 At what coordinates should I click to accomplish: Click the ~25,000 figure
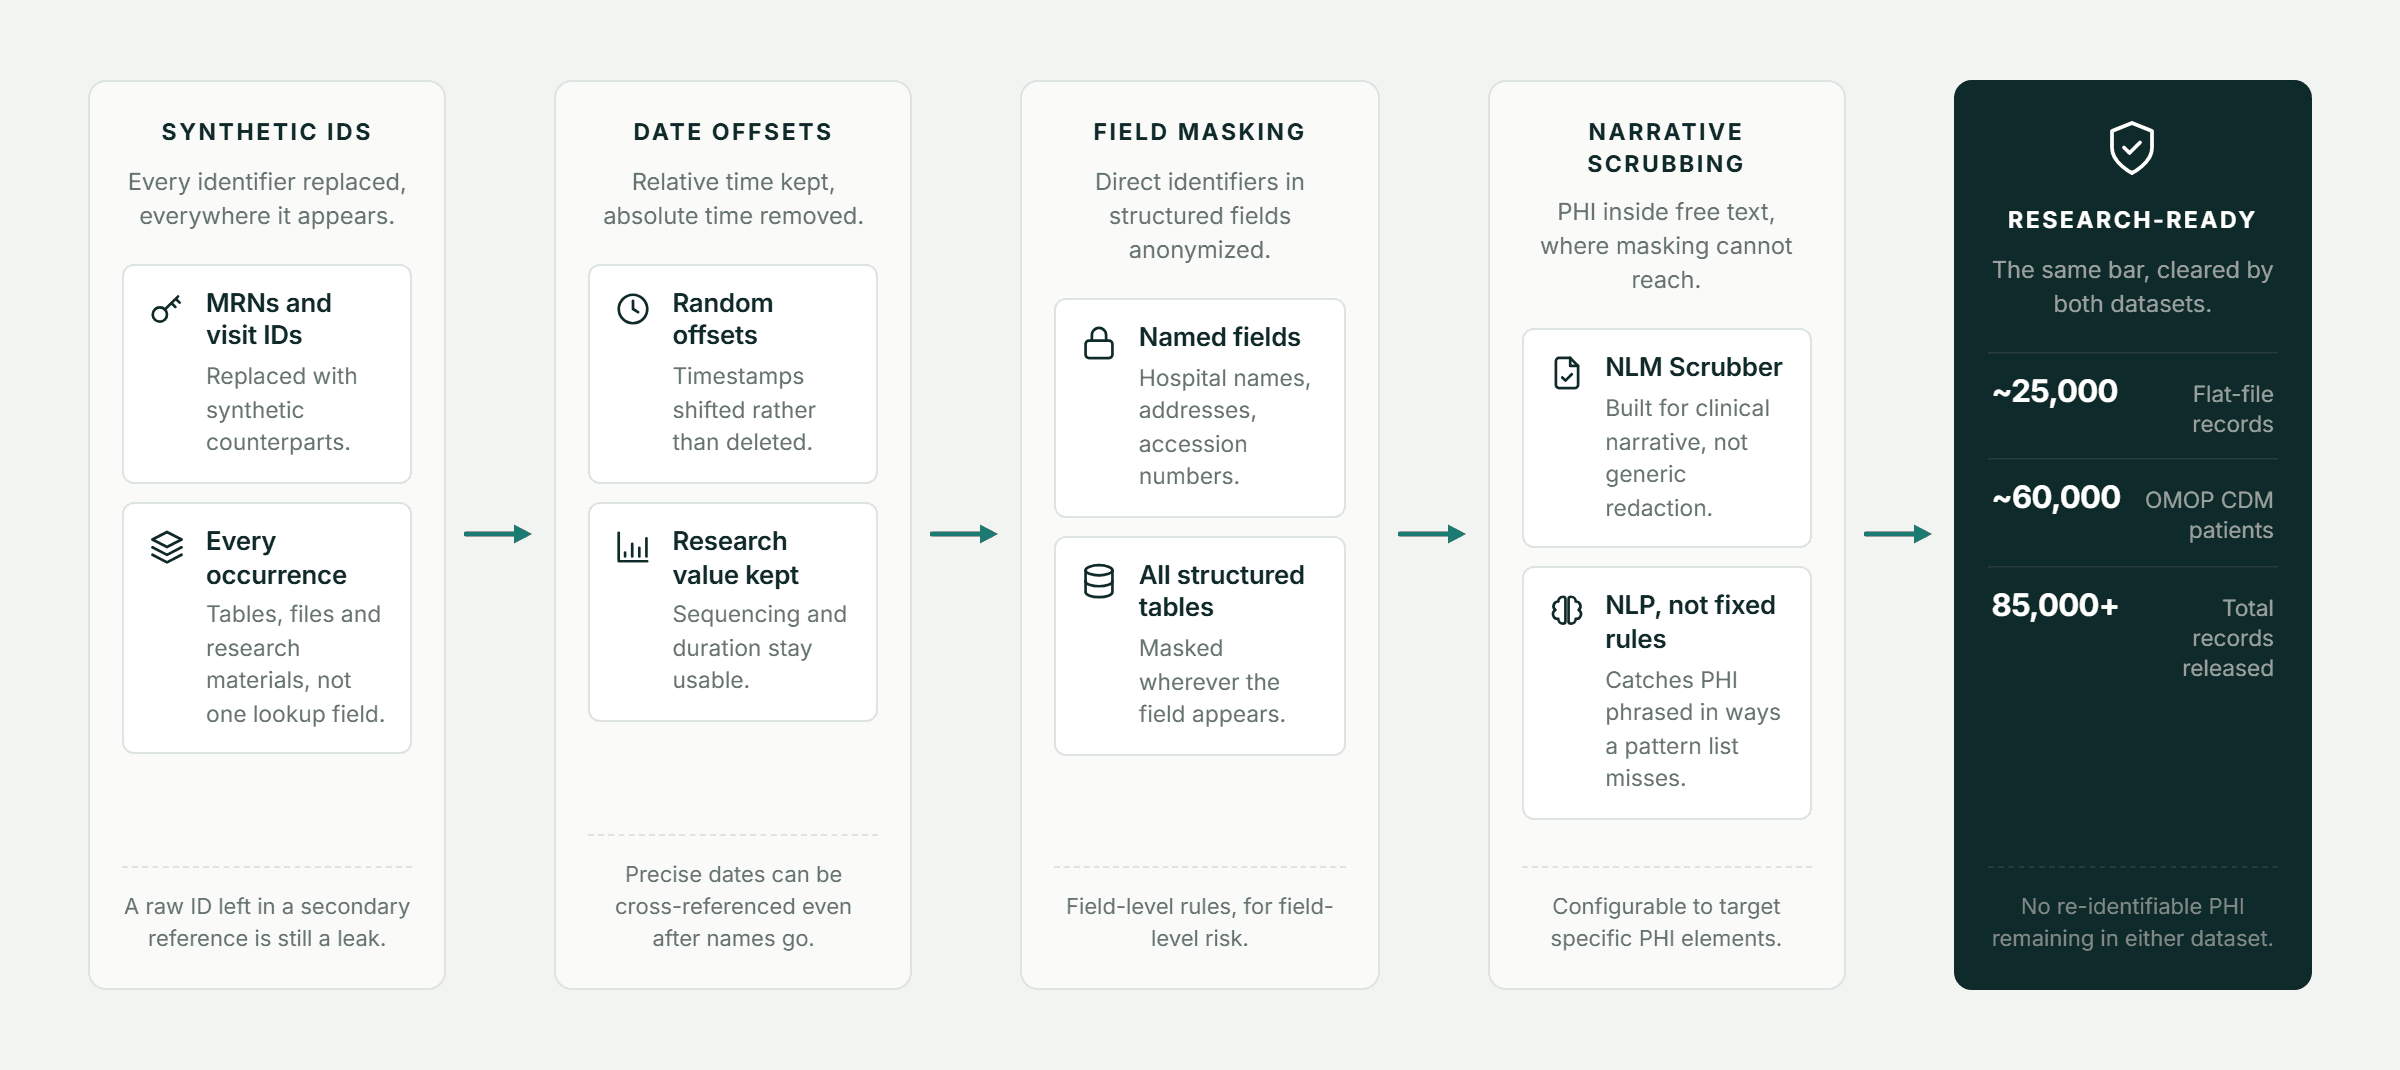(x=2054, y=391)
